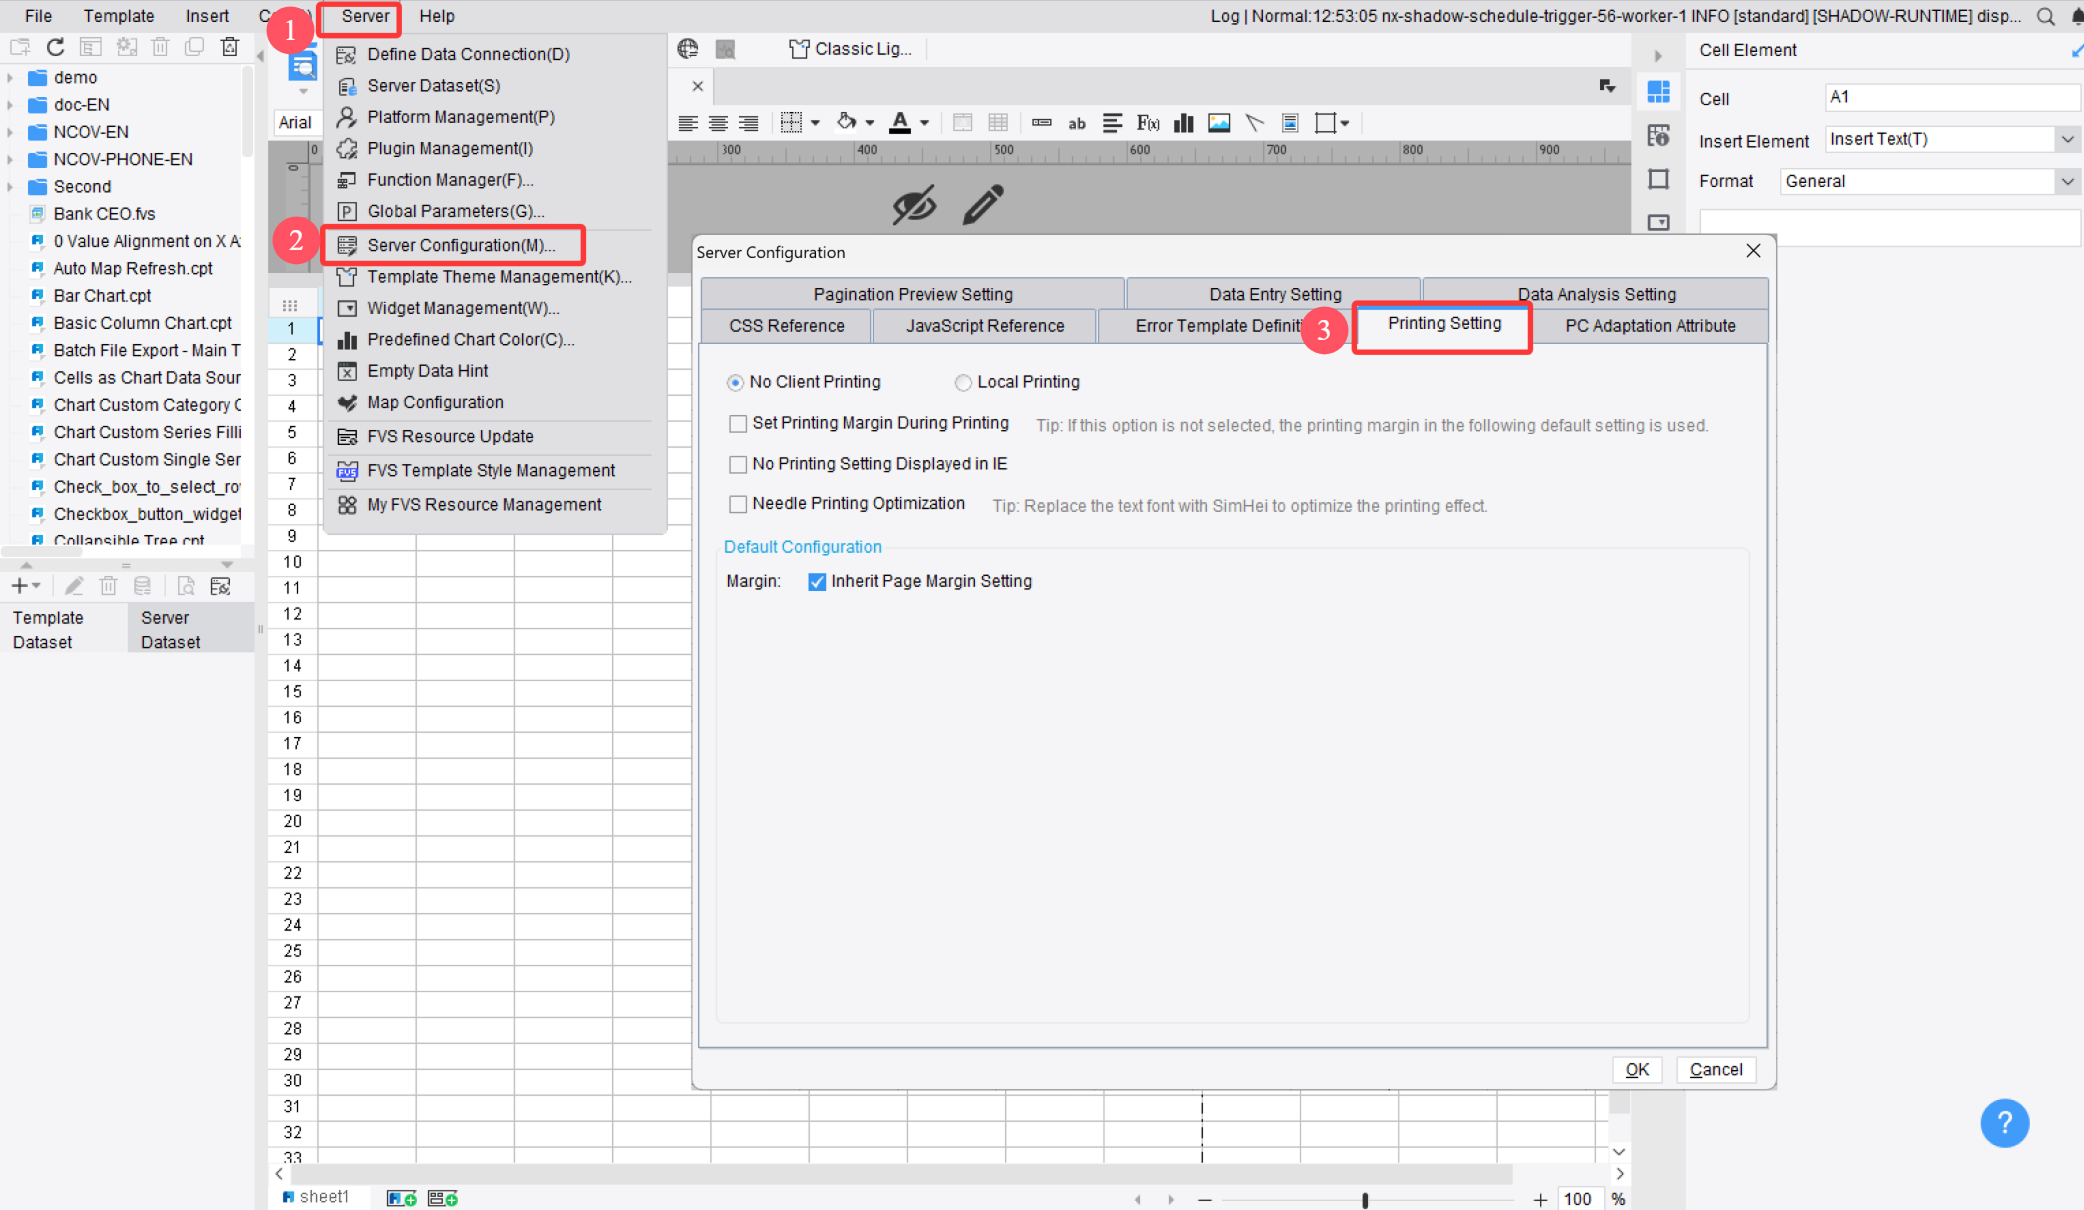
Task: Dismiss the dialog with Cancel
Action: (1715, 1069)
